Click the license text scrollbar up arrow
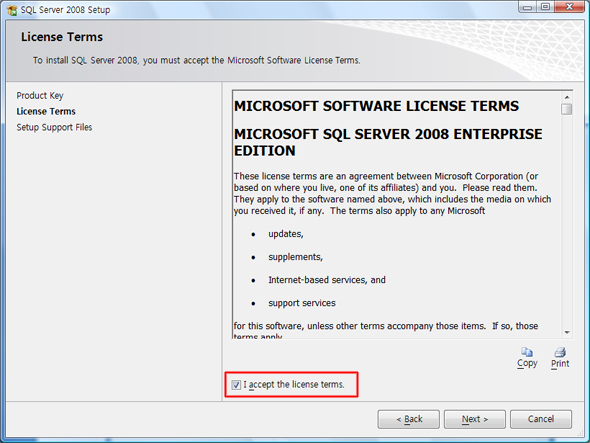Viewport: 590px width, 443px height. coord(567,97)
